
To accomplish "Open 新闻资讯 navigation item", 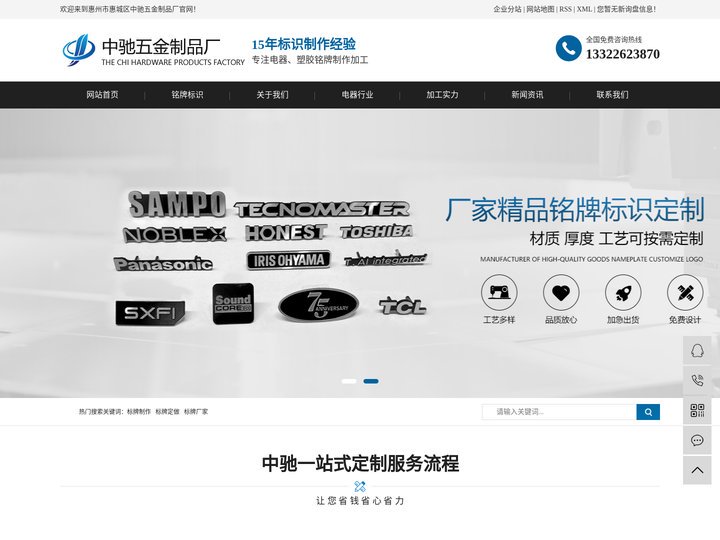I will 527,95.
